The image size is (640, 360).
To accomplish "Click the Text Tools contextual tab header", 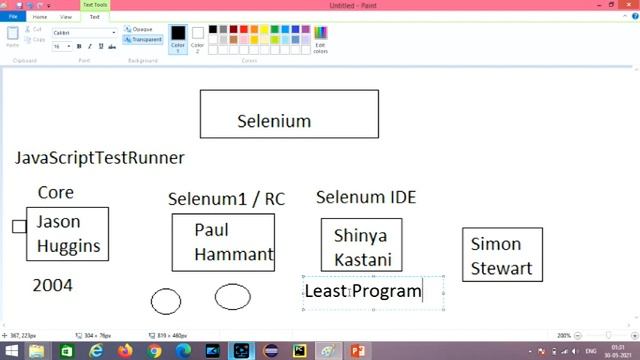I will (x=95, y=5).
